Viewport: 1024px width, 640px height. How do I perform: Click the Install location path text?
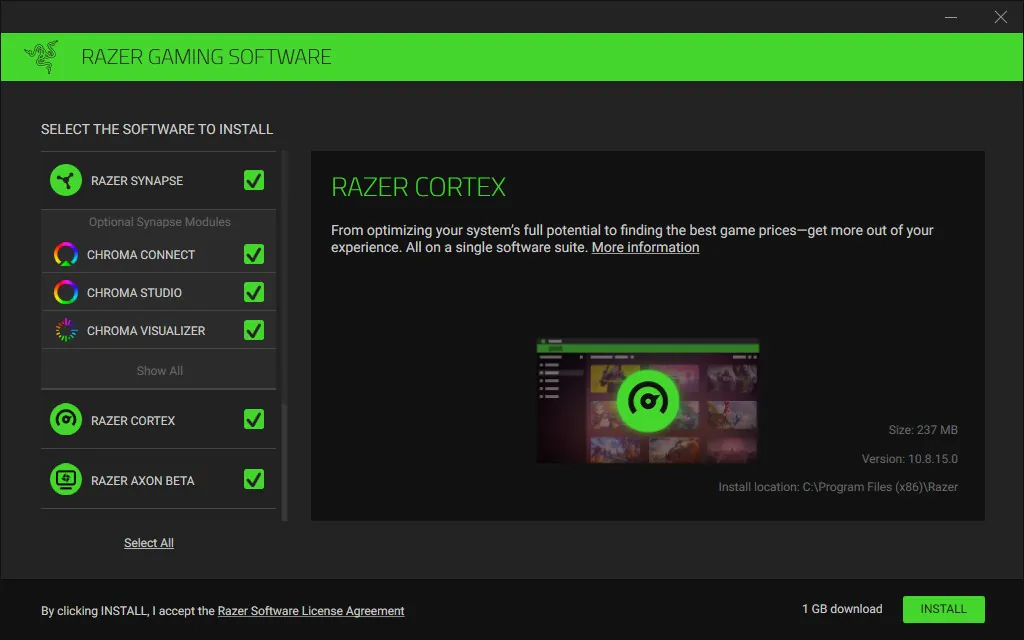click(838, 487)
